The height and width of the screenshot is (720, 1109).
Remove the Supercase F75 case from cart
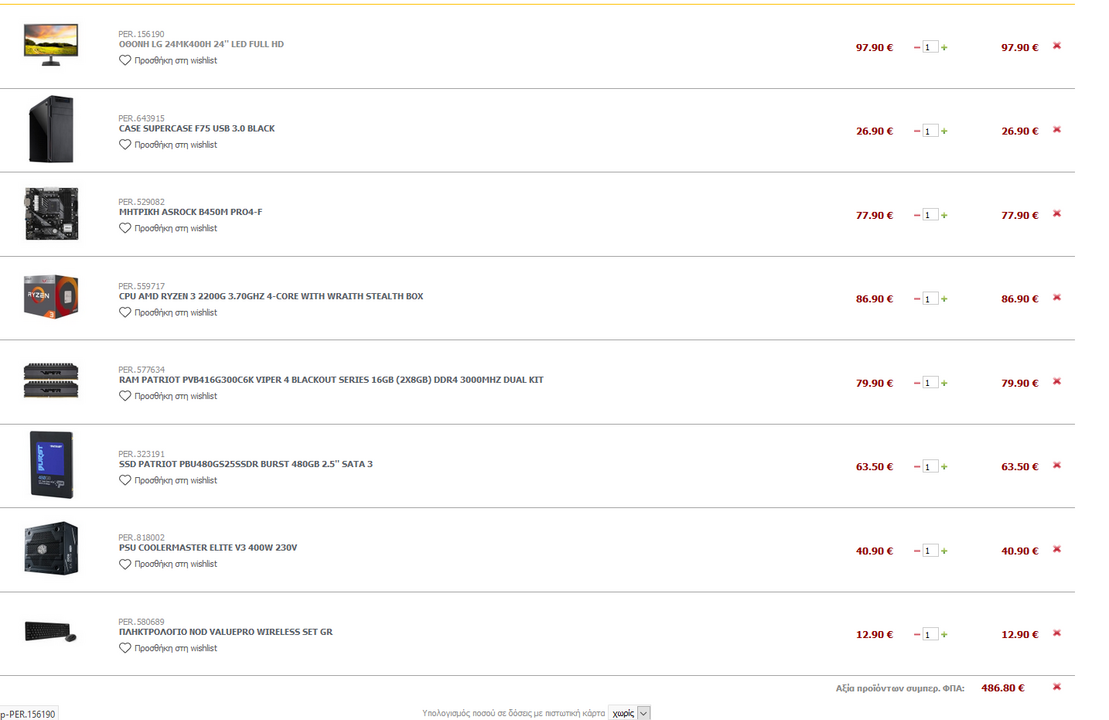coord(1057,130)
